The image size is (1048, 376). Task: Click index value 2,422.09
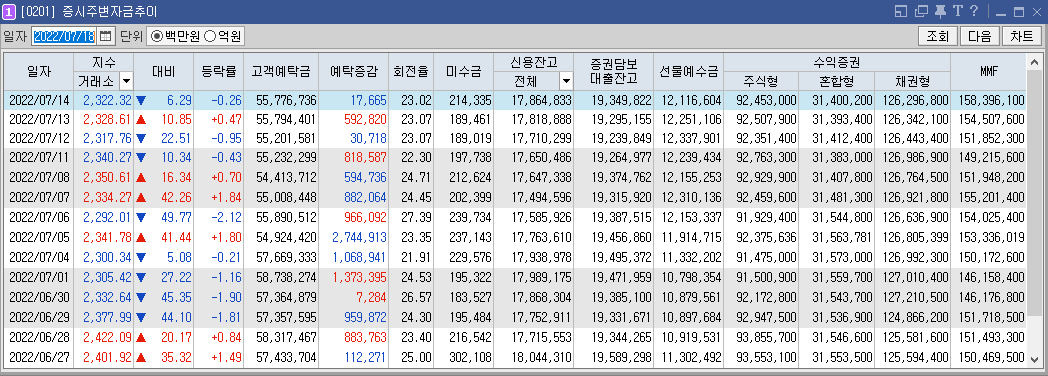108,338
